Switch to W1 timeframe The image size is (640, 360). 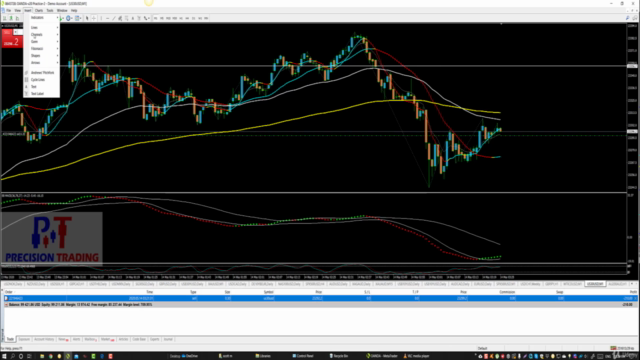(200, 18)
